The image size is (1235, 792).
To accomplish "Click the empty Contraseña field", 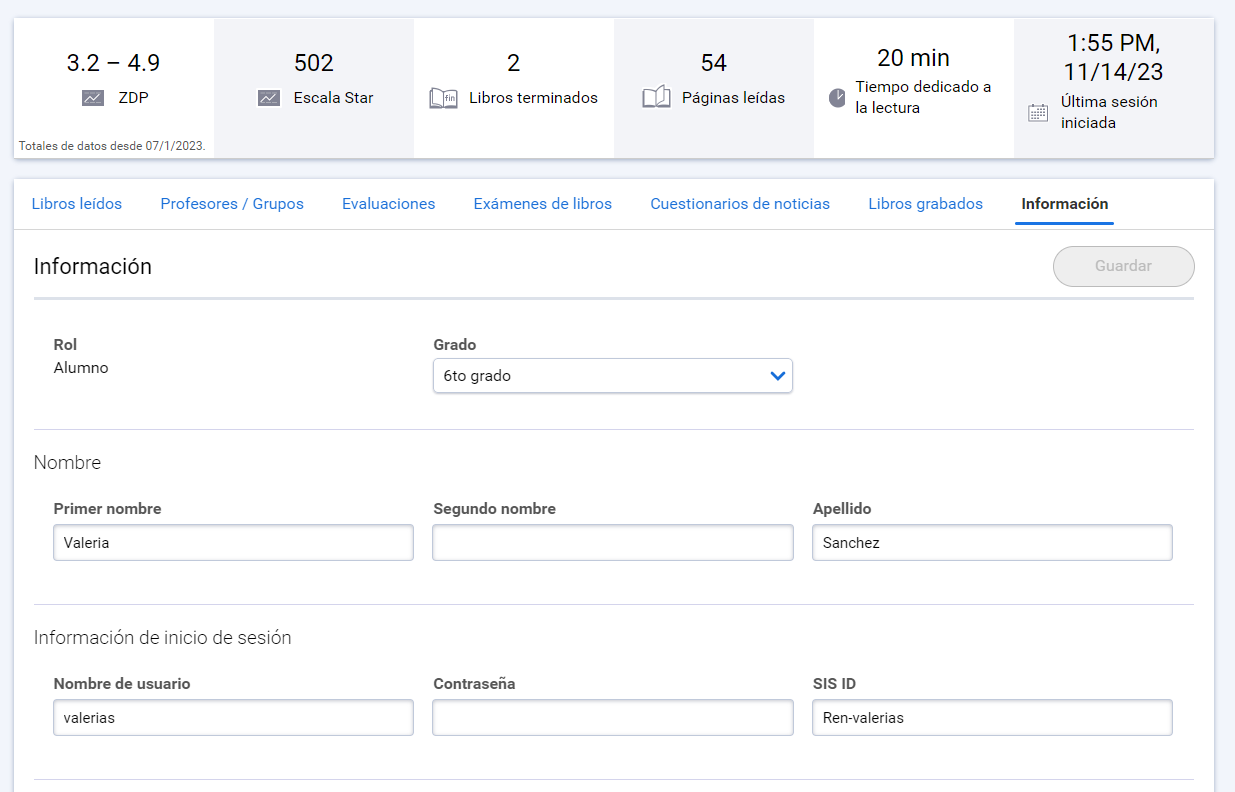I will (613, 718).
